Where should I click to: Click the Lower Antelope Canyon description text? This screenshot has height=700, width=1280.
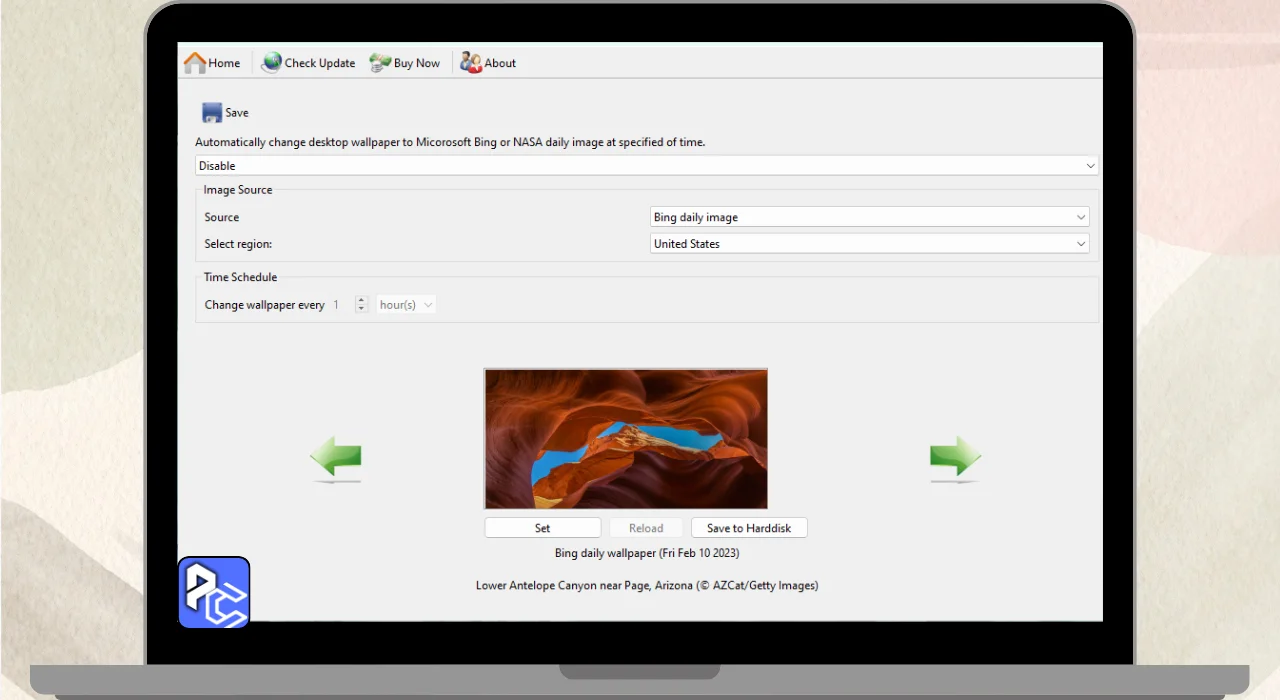coord(647,586)
